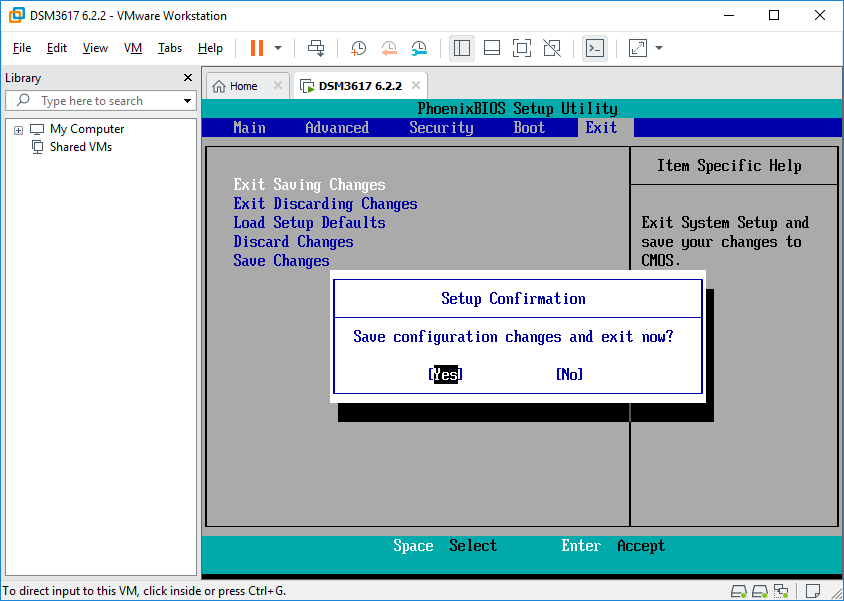Click the hard disk status icon
The width and height of the screenshot is (844, 601).
(739, 591)
